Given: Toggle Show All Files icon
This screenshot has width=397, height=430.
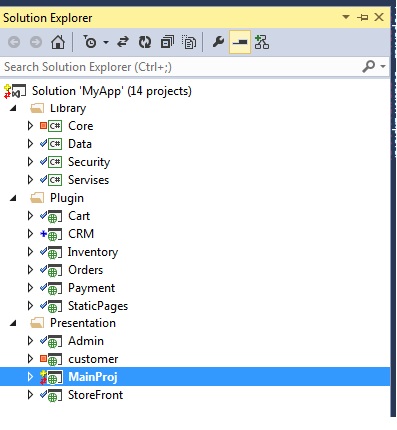Looking at the screenshot, I should (x=189, y=42).
